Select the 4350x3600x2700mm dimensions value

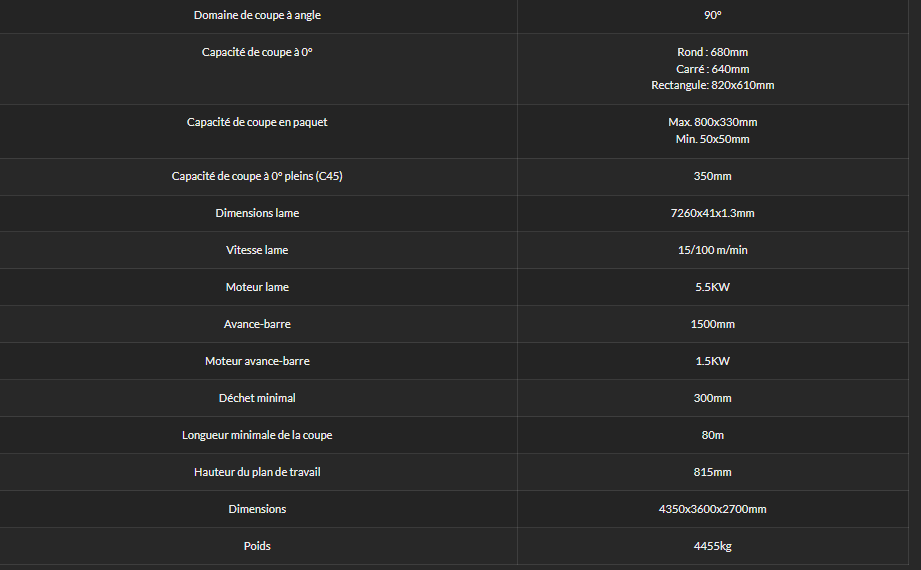tap(712, 509)
